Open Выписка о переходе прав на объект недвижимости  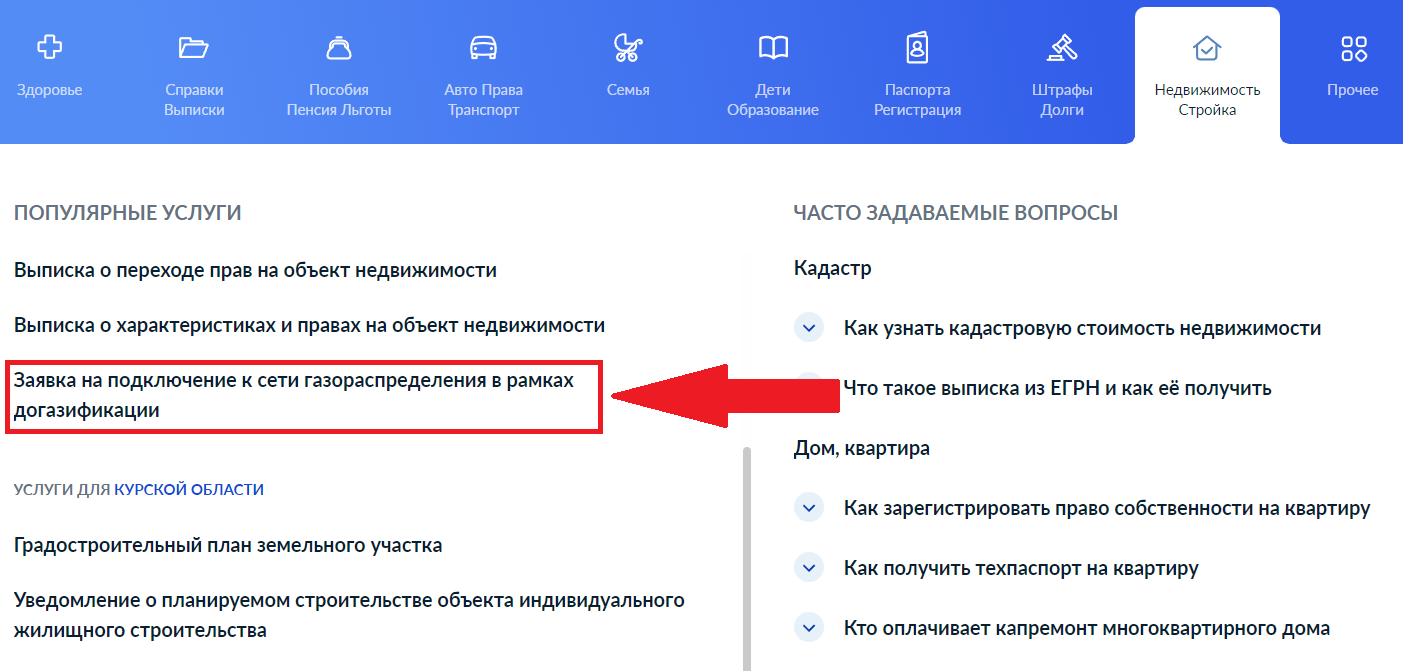tap(255, 270)
